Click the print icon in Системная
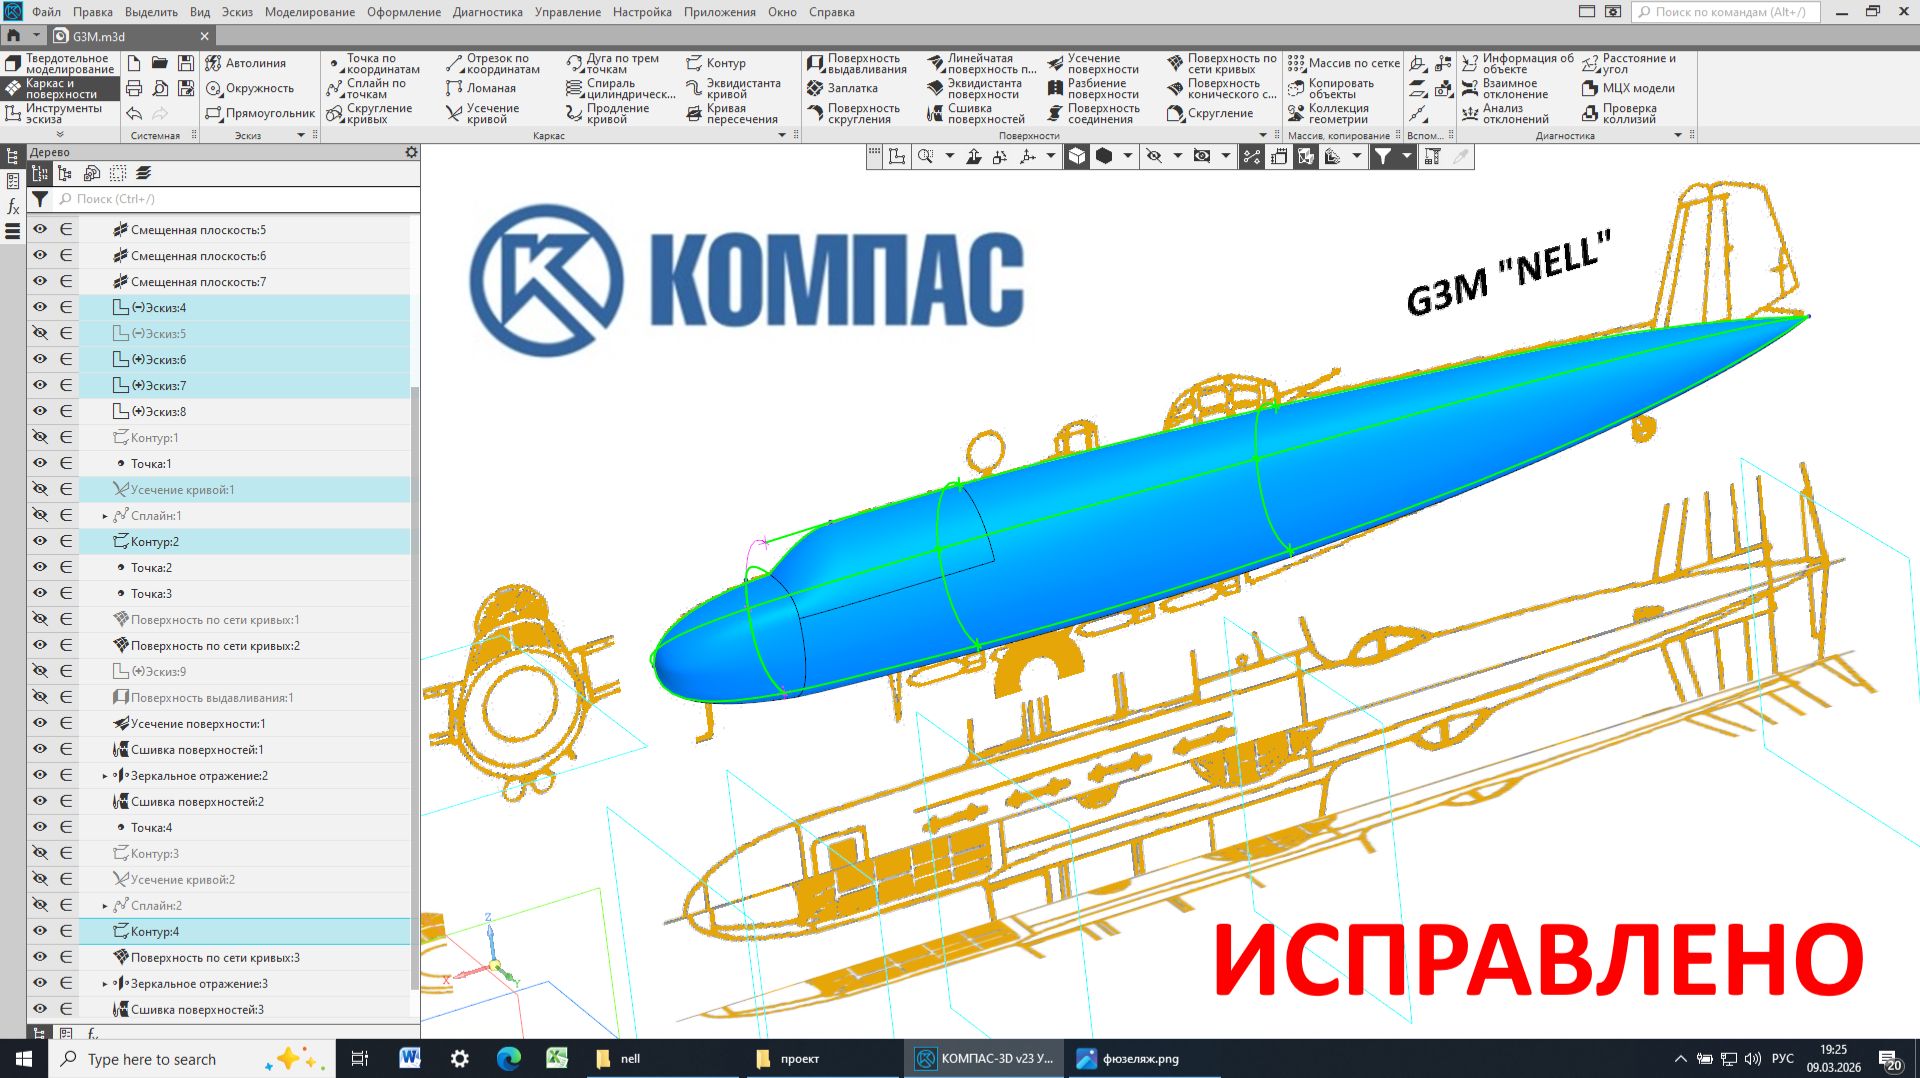1920x1078 pixels. [x=134, y=88]
